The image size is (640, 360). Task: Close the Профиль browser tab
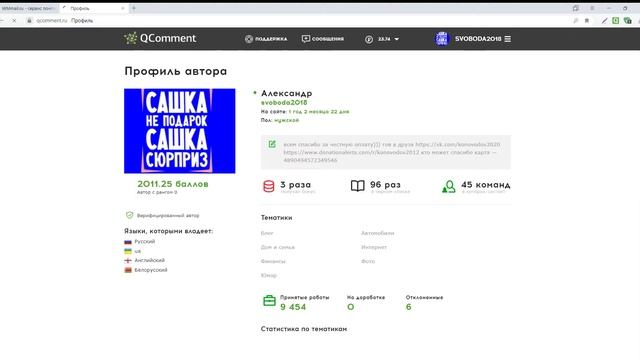coord(123,8)
